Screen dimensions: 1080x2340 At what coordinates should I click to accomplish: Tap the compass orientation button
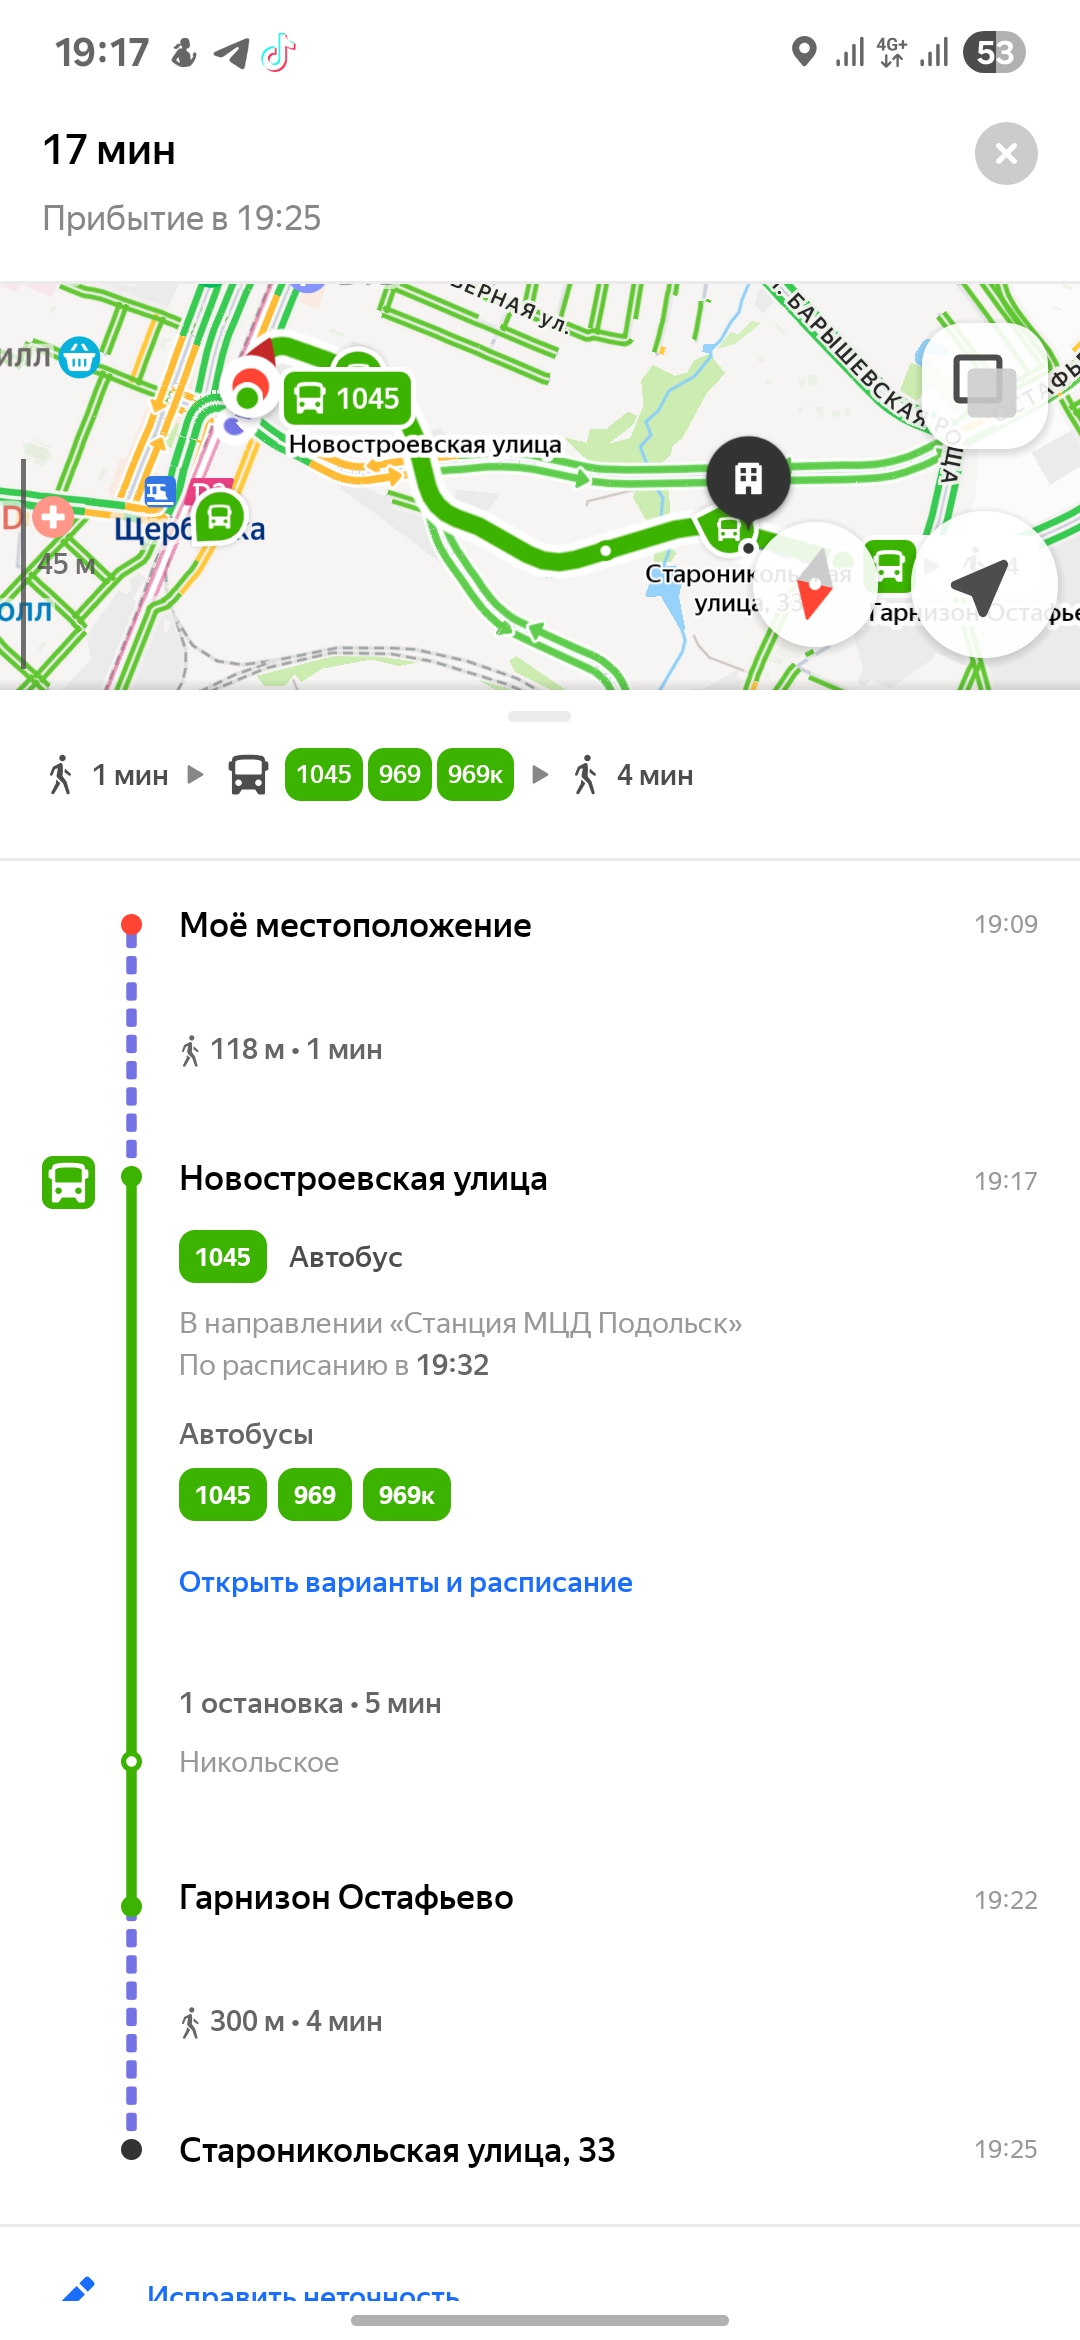(816, 585)
